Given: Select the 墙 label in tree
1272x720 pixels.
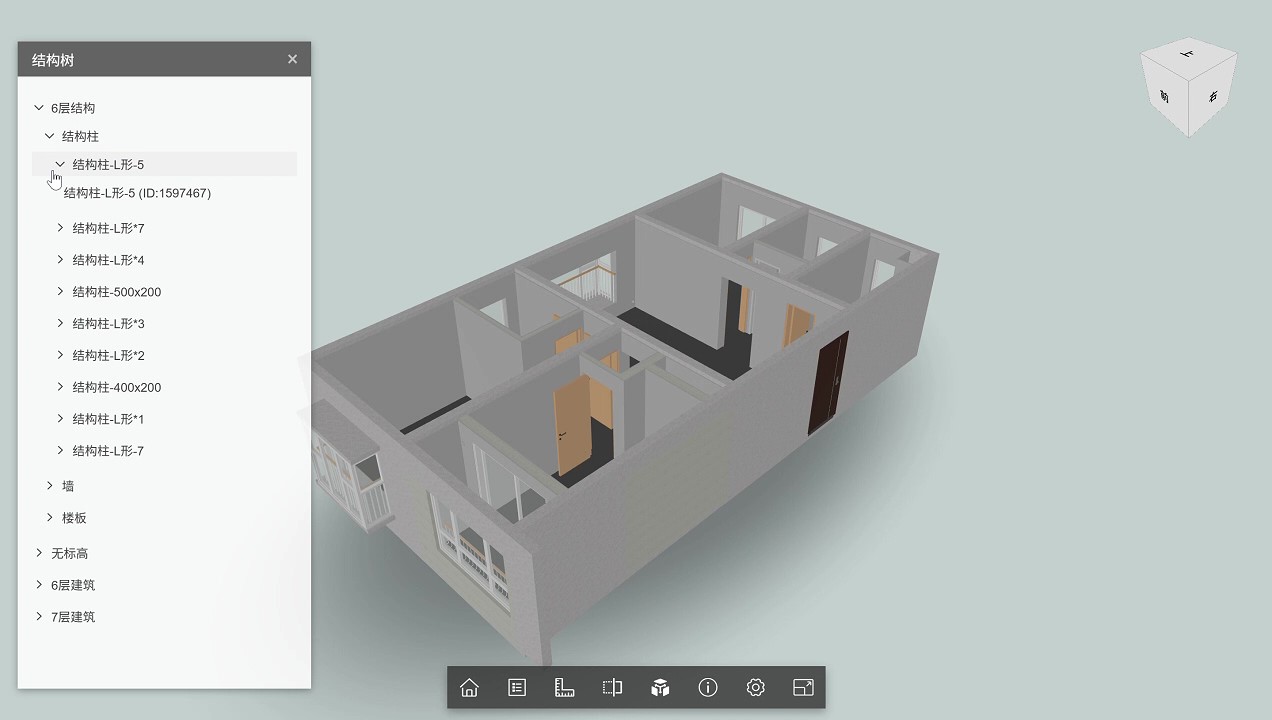Looking at the screenshot, I should 68,486.
